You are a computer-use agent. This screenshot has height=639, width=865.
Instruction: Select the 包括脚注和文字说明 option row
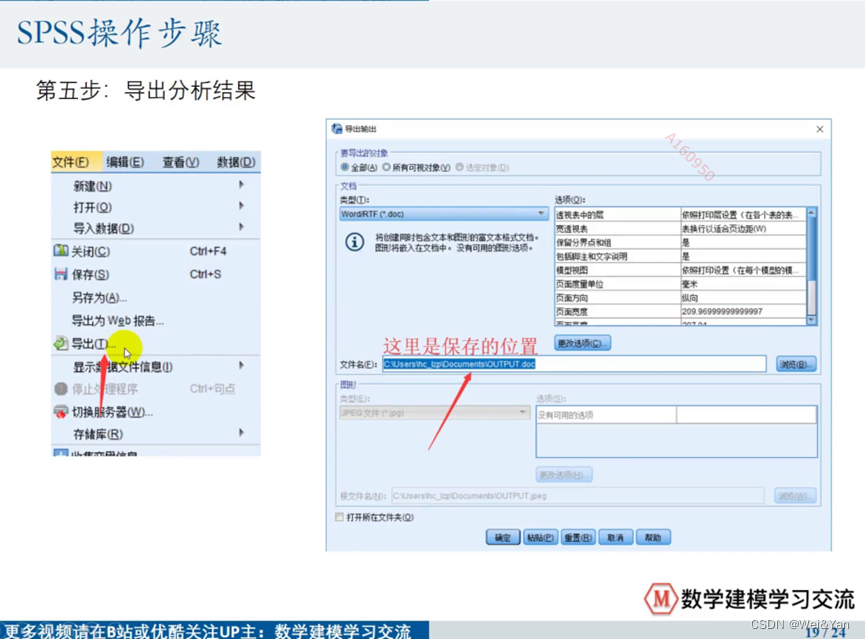tap(680, 256)
